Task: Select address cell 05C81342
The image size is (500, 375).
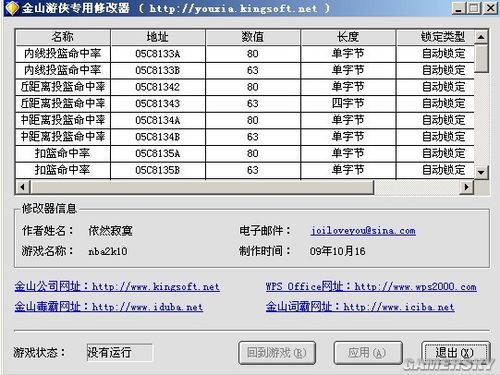Action: pyautogui.click(x=158, y=87)
